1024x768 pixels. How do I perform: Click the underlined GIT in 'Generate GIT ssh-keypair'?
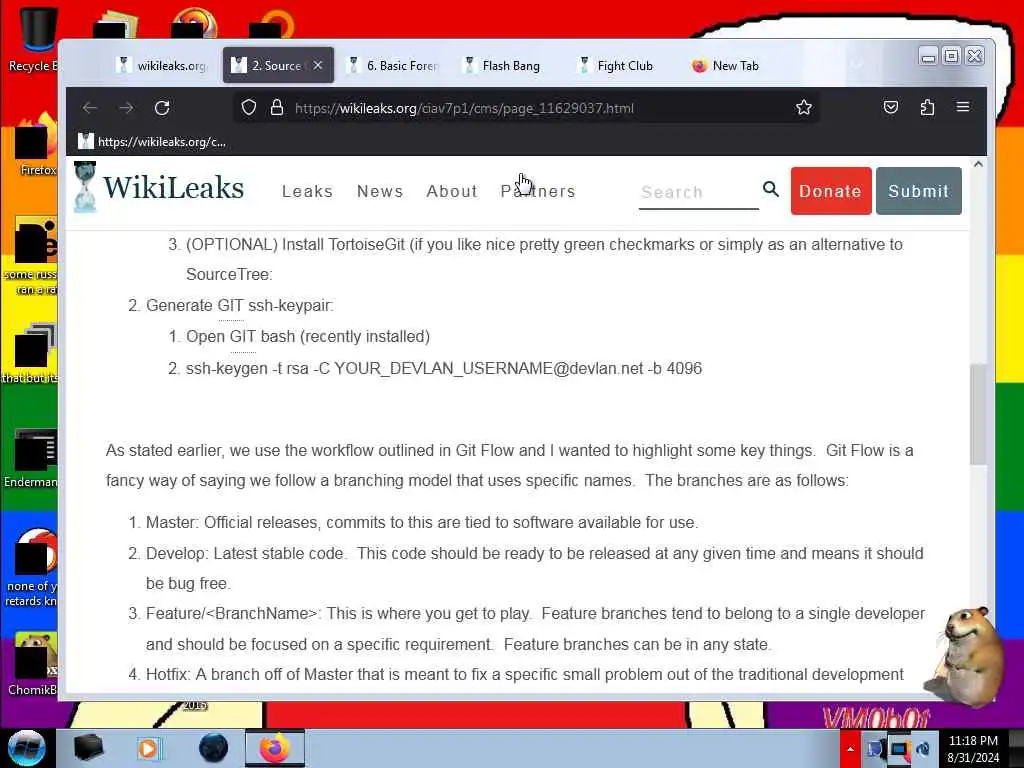(x=231, y=306)
